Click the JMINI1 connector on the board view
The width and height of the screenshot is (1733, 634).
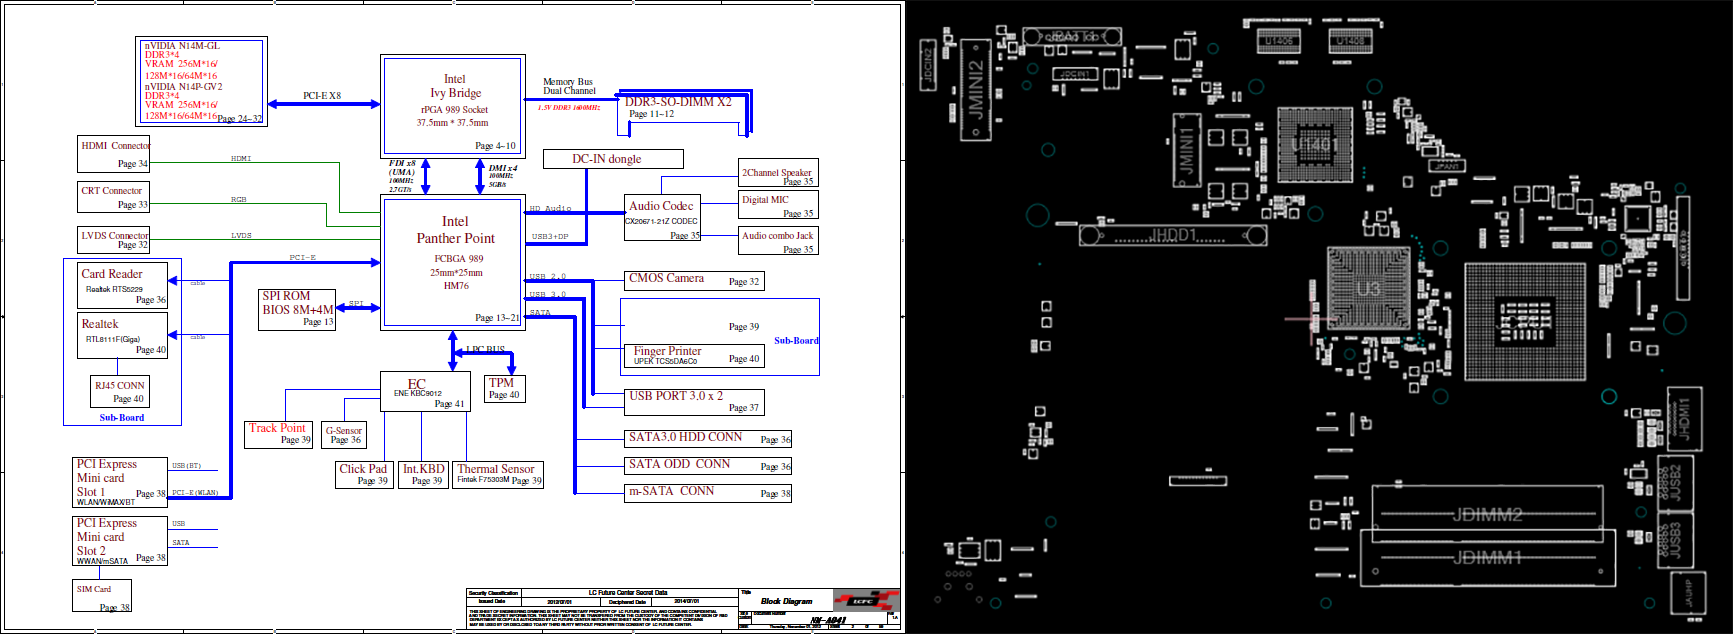pos(1186,149)
